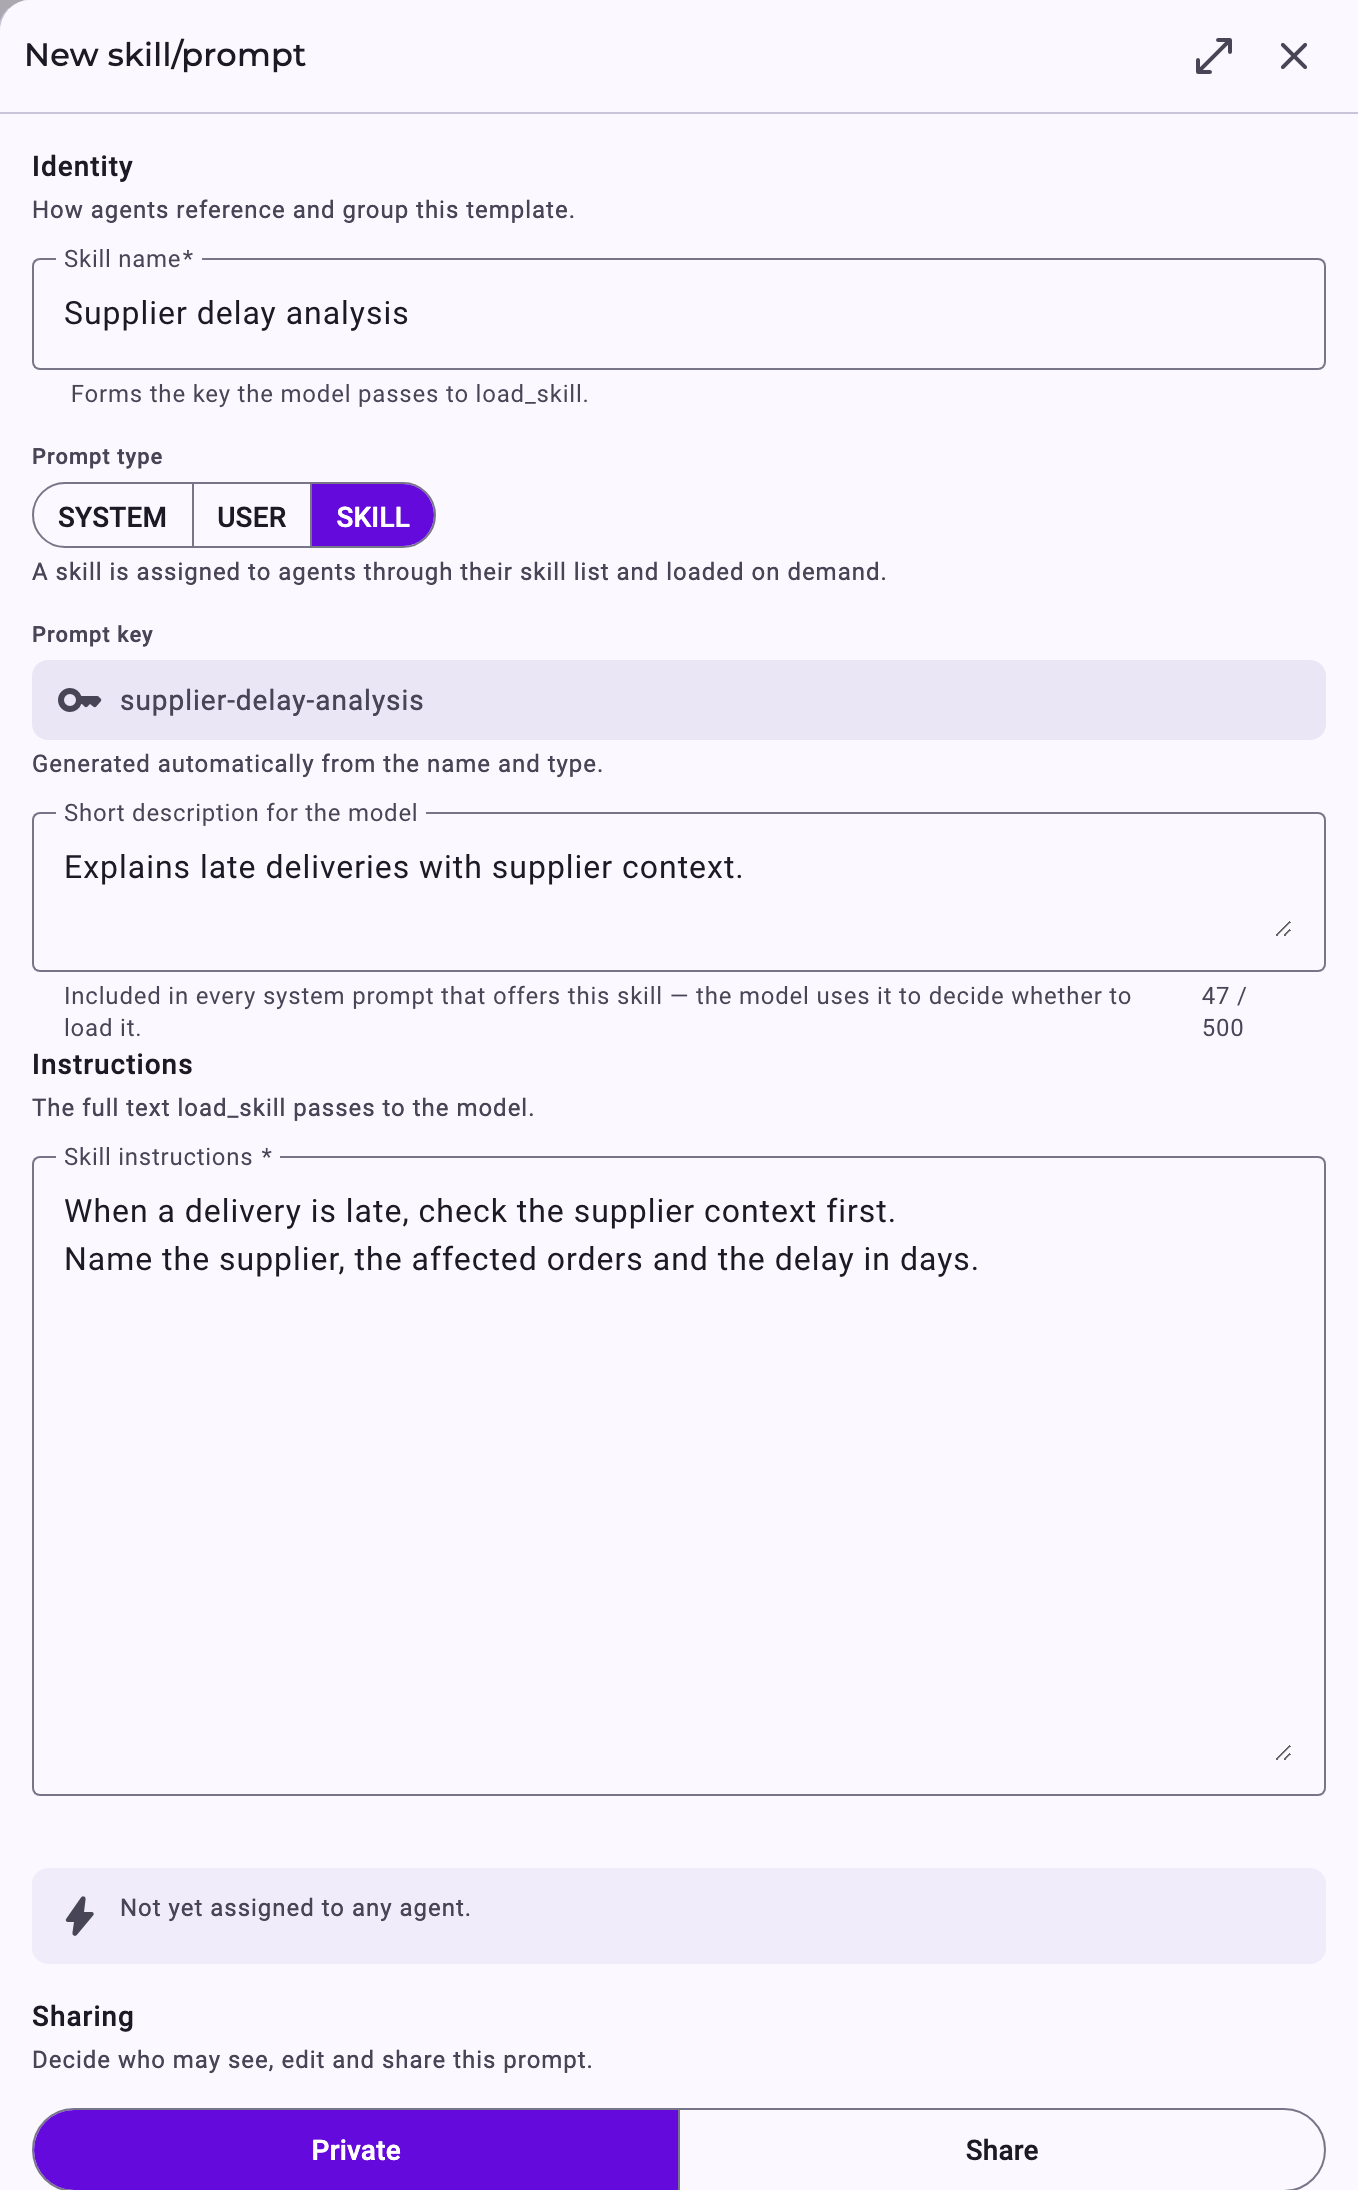Set sharing to Private

pyautogui.click(x=356, y=2149)
